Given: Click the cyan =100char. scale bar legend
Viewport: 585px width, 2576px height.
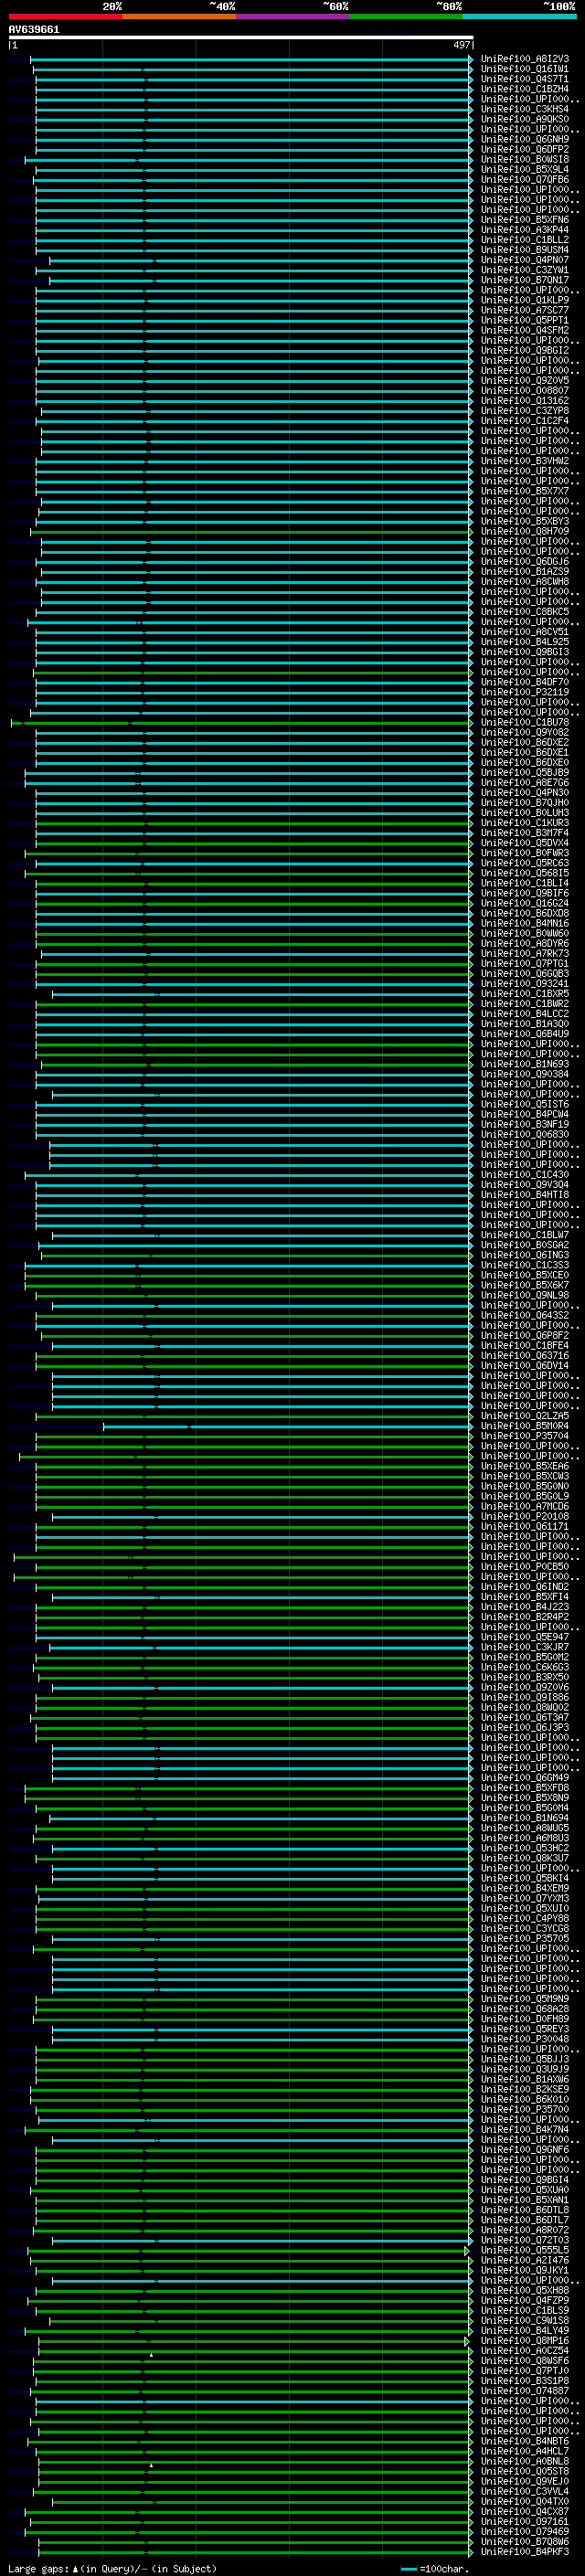Looking at the screenshot, I should click(408, 2568).
